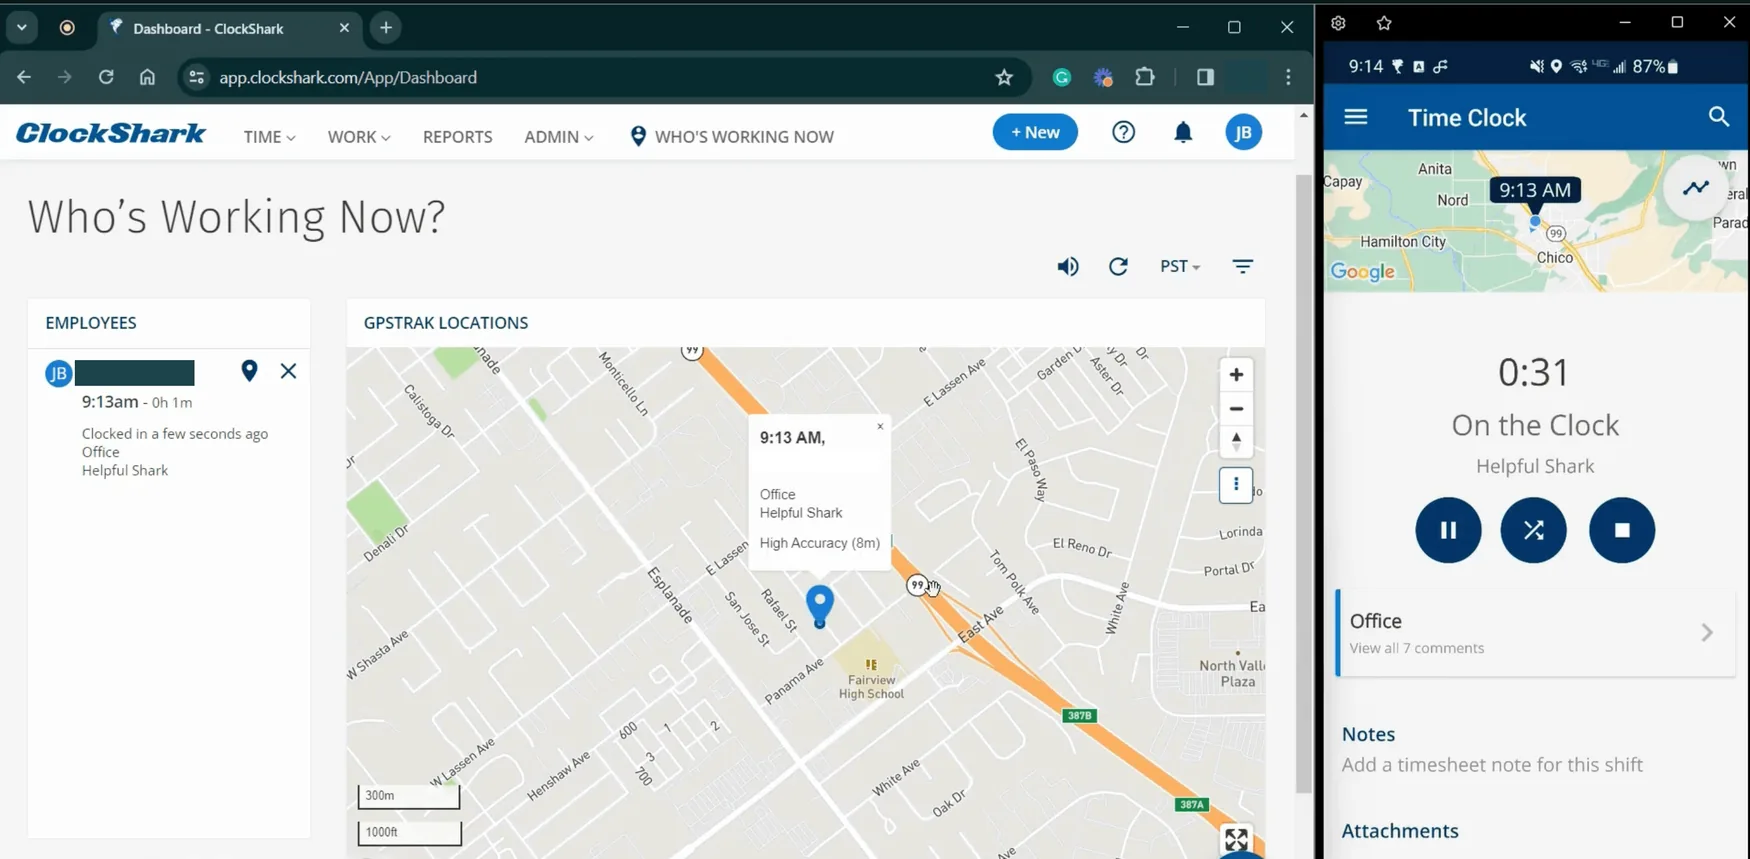Click the Notes heading
This screenshot has height=859, width=1750.
pos(1368,734)
